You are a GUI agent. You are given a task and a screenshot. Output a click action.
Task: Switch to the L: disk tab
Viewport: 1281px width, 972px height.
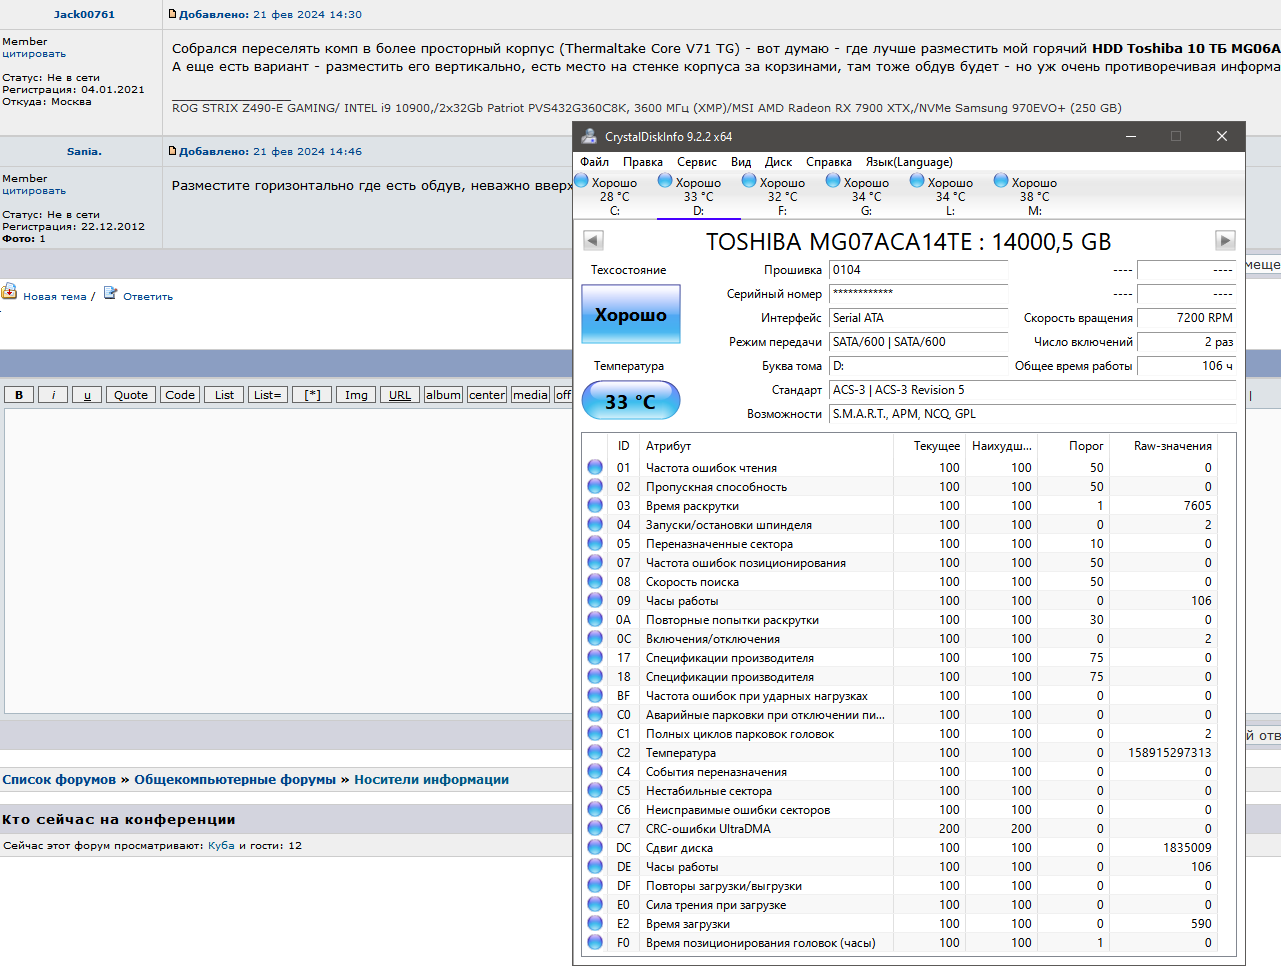(950, 195)
